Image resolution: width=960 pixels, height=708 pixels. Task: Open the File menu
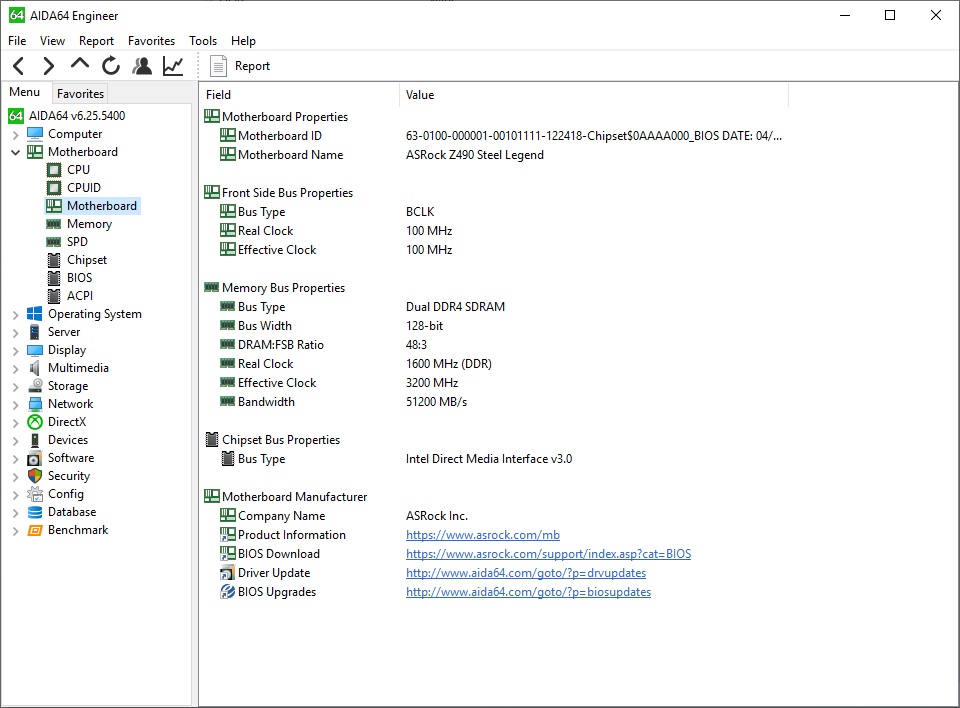[x=17, y=40]
